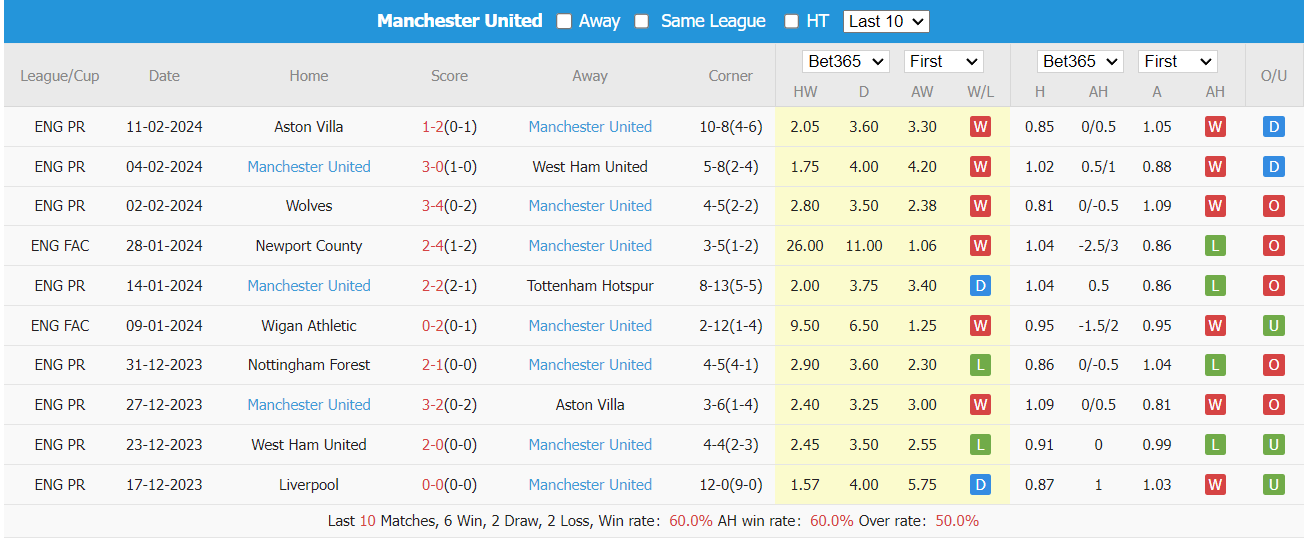This screenshot has height=542, width=1305.
Task: Click the red W badge for Aston Villa 1-2 match
Action: [980, 127]
